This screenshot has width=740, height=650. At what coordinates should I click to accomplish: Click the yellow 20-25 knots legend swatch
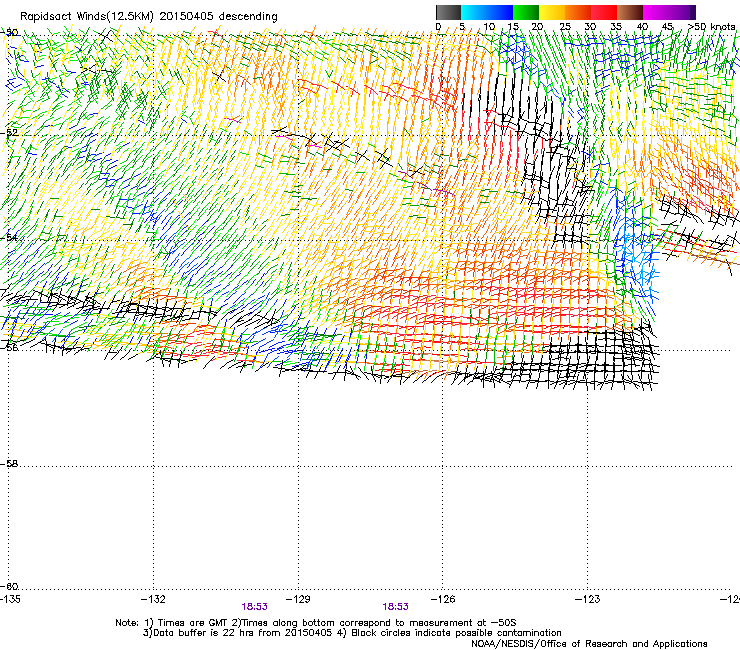point(552,12)
